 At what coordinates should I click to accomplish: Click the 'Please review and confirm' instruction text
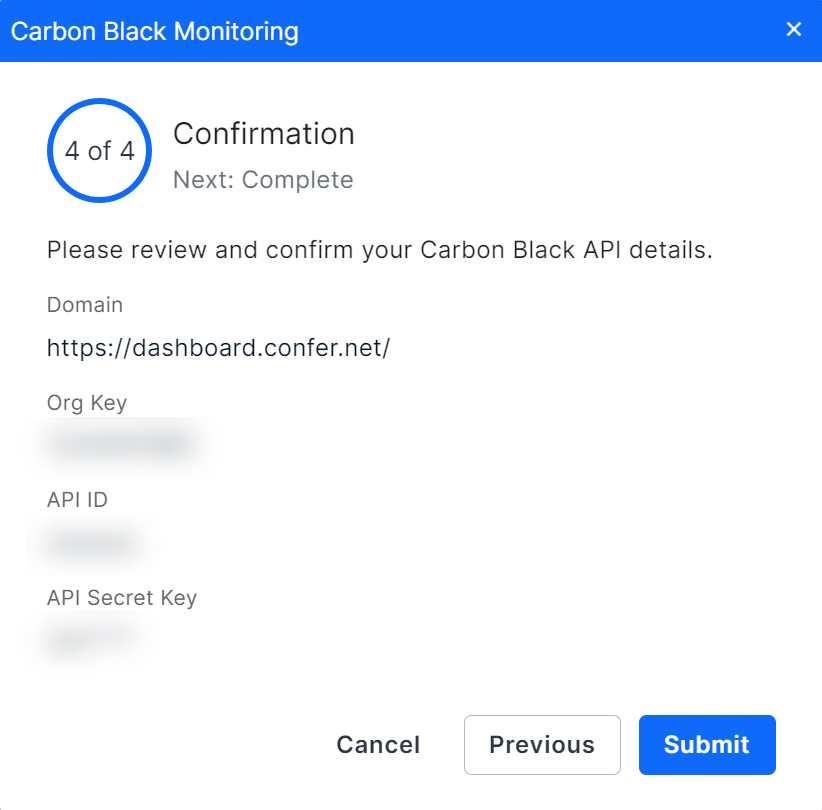380,250
